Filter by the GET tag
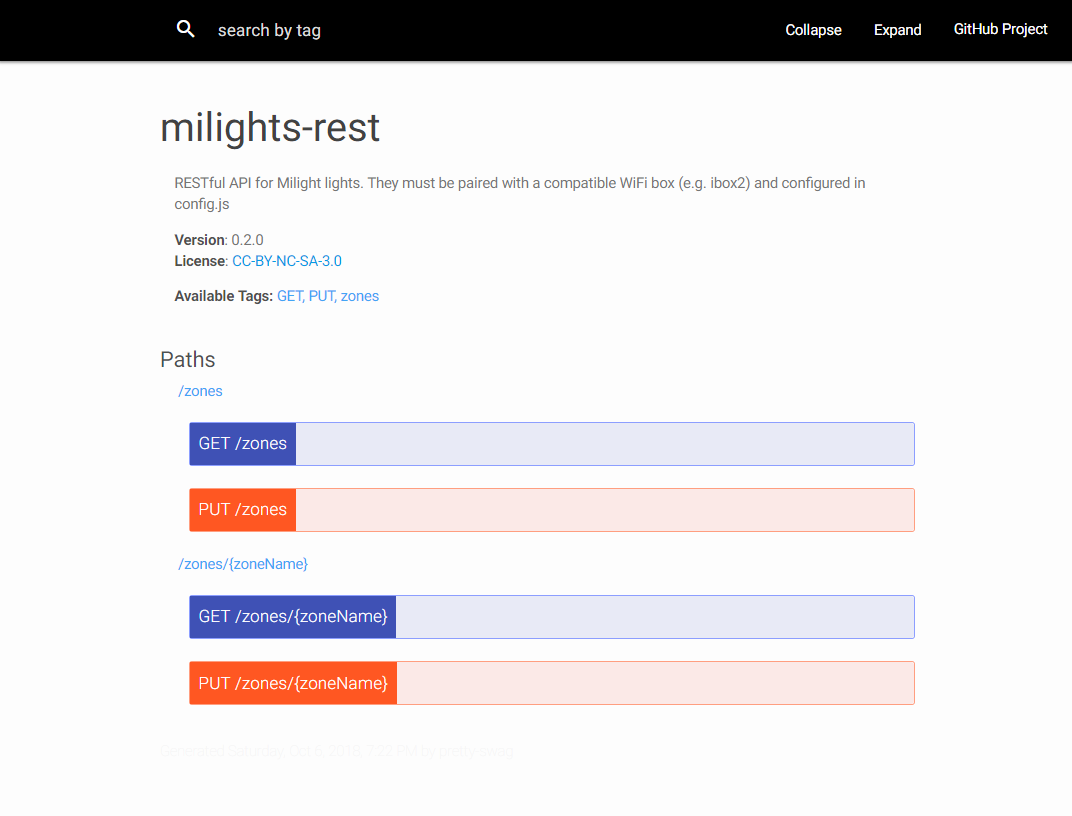The width and height of the screenshot is (1072, 816). tap(290, 296)
